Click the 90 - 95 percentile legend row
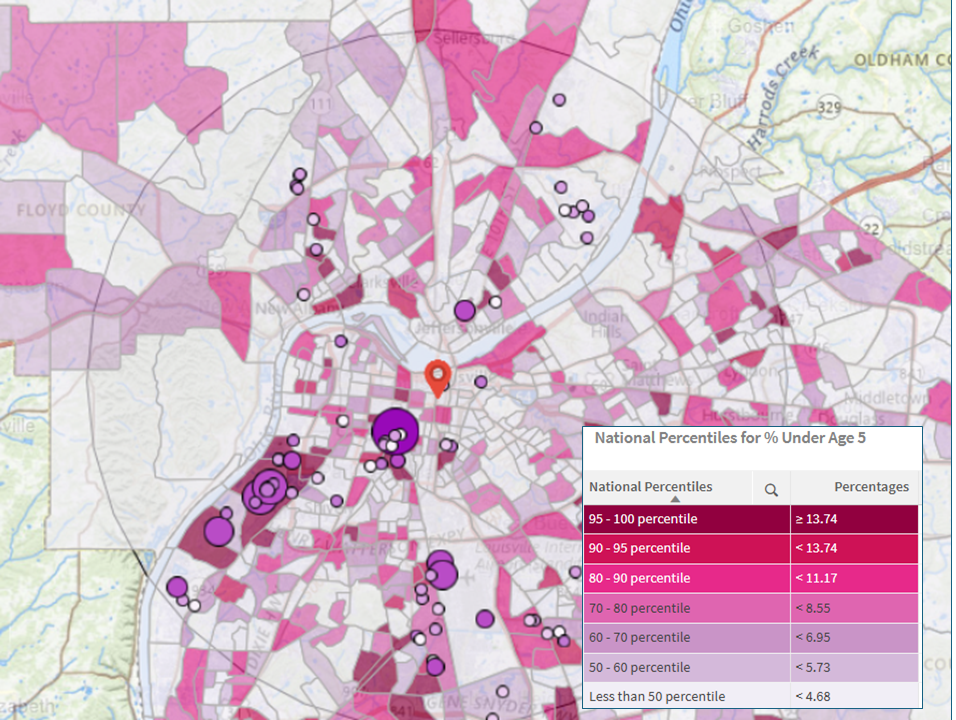Screen dimensions: 956x720 click(x=685, y=548)
